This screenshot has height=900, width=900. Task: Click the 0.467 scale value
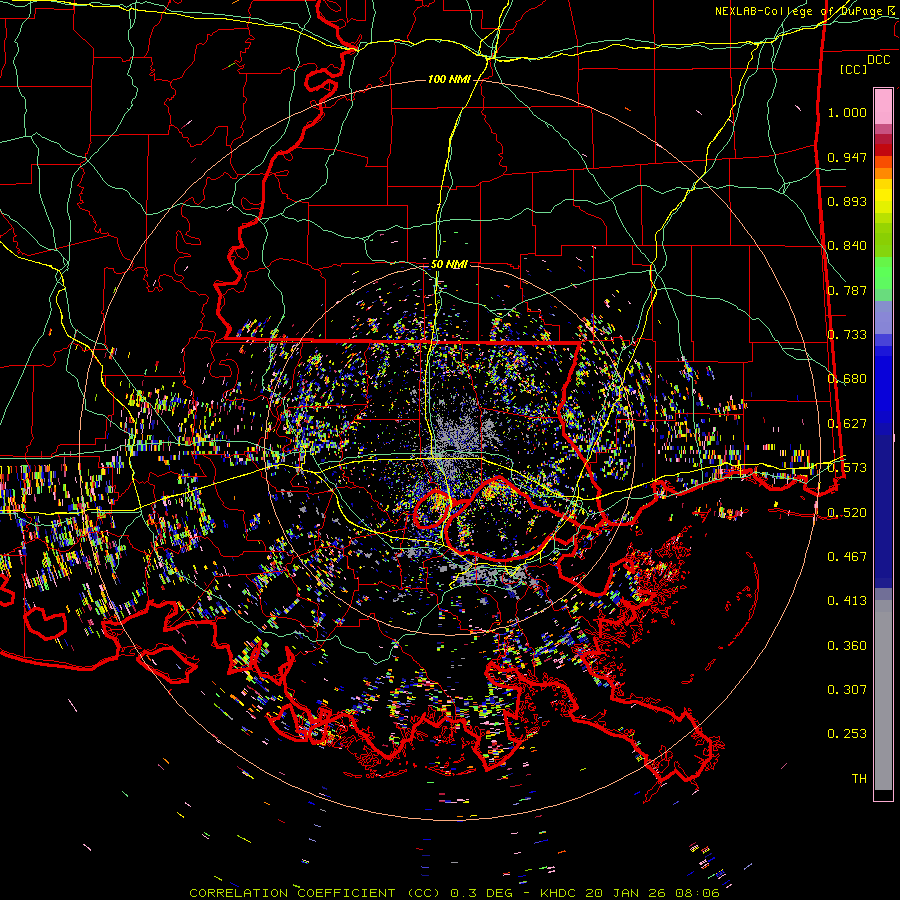pyautogui.click(x=847, y=556)
